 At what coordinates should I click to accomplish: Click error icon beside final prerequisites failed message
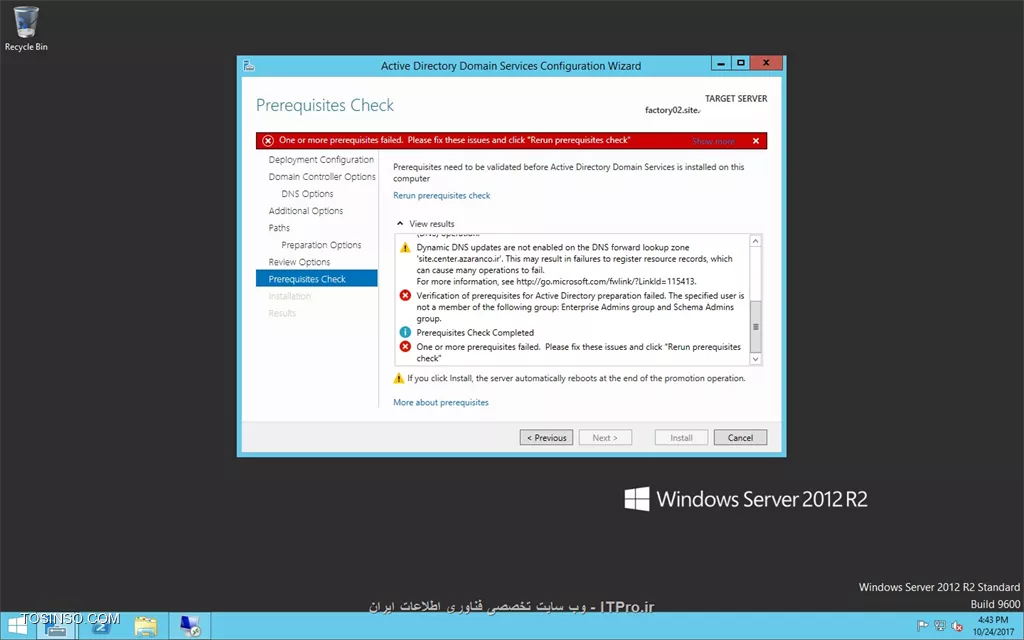click(x=405, y=347)
